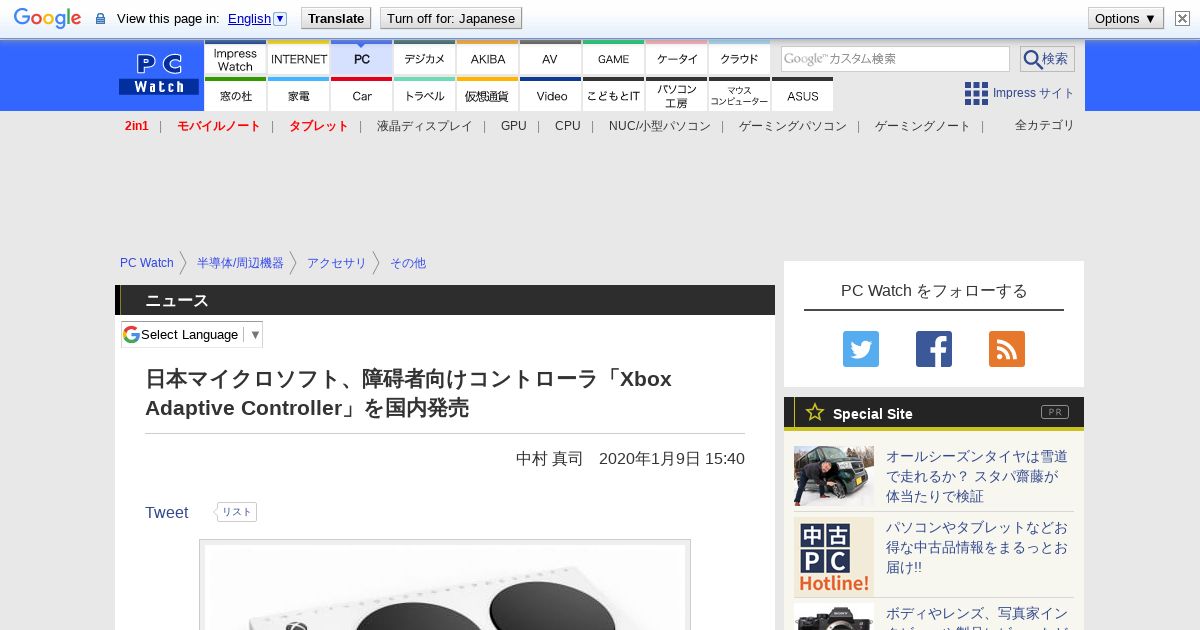Click the Translate button
This screenshot has width=1200, height=630.
[335, 18]
